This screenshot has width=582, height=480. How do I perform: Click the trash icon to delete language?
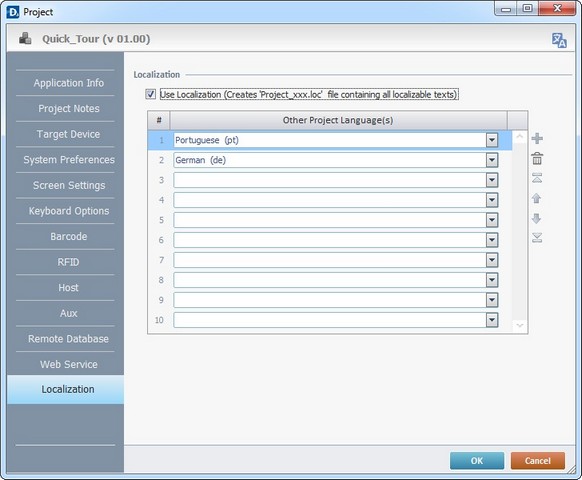pyautogui.click(x=537, y=159)
